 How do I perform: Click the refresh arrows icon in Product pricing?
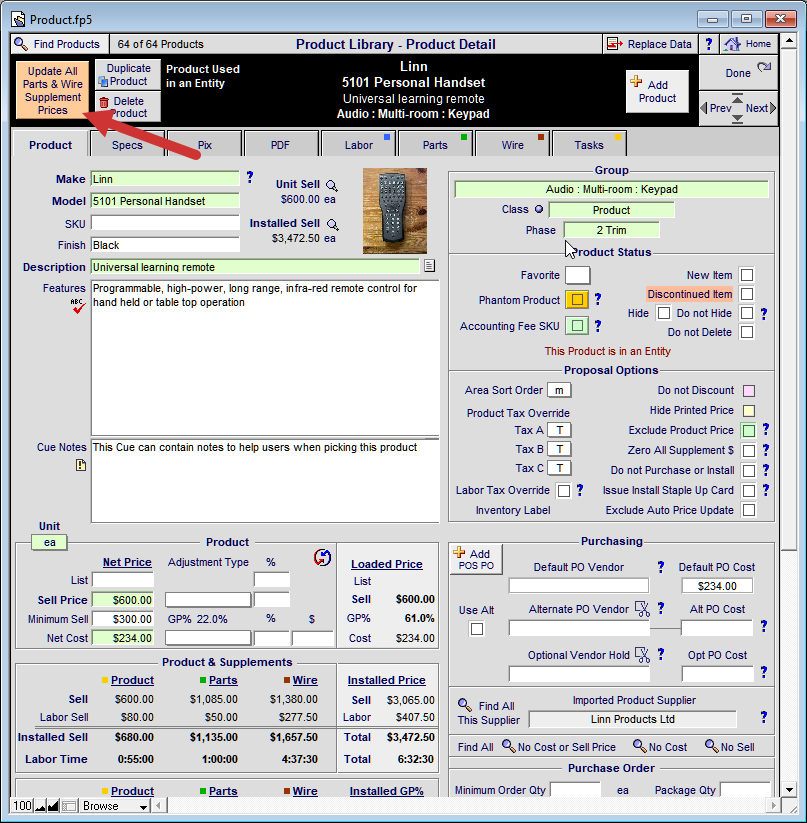322,557
